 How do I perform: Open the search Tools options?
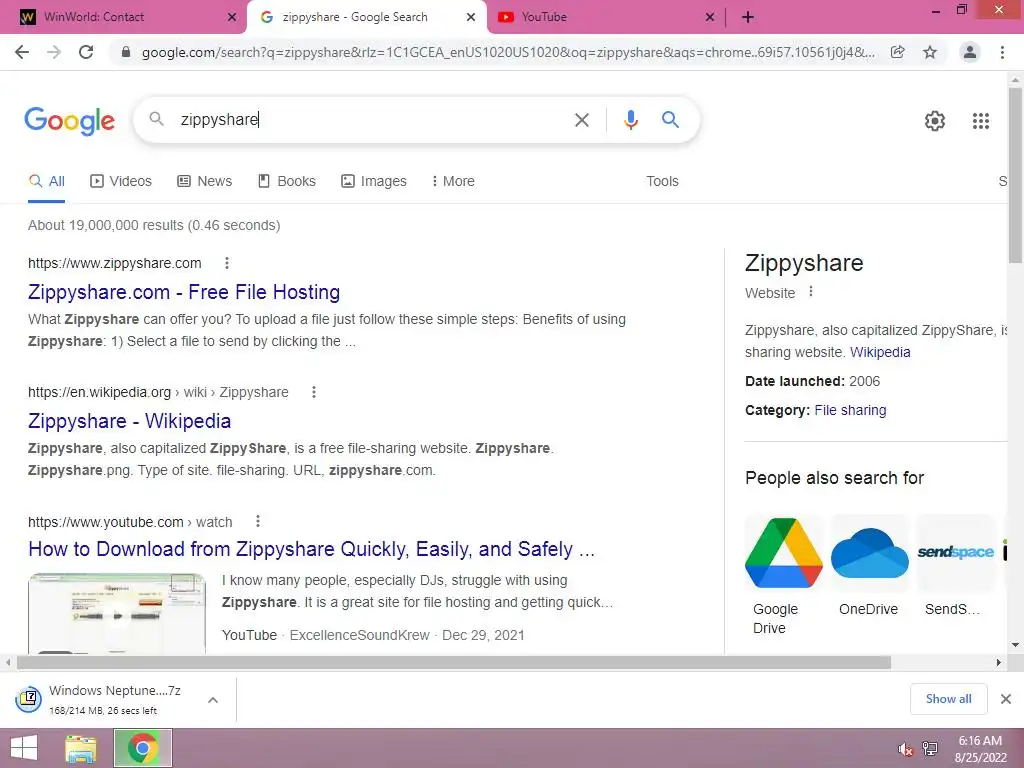coord(662,181)
